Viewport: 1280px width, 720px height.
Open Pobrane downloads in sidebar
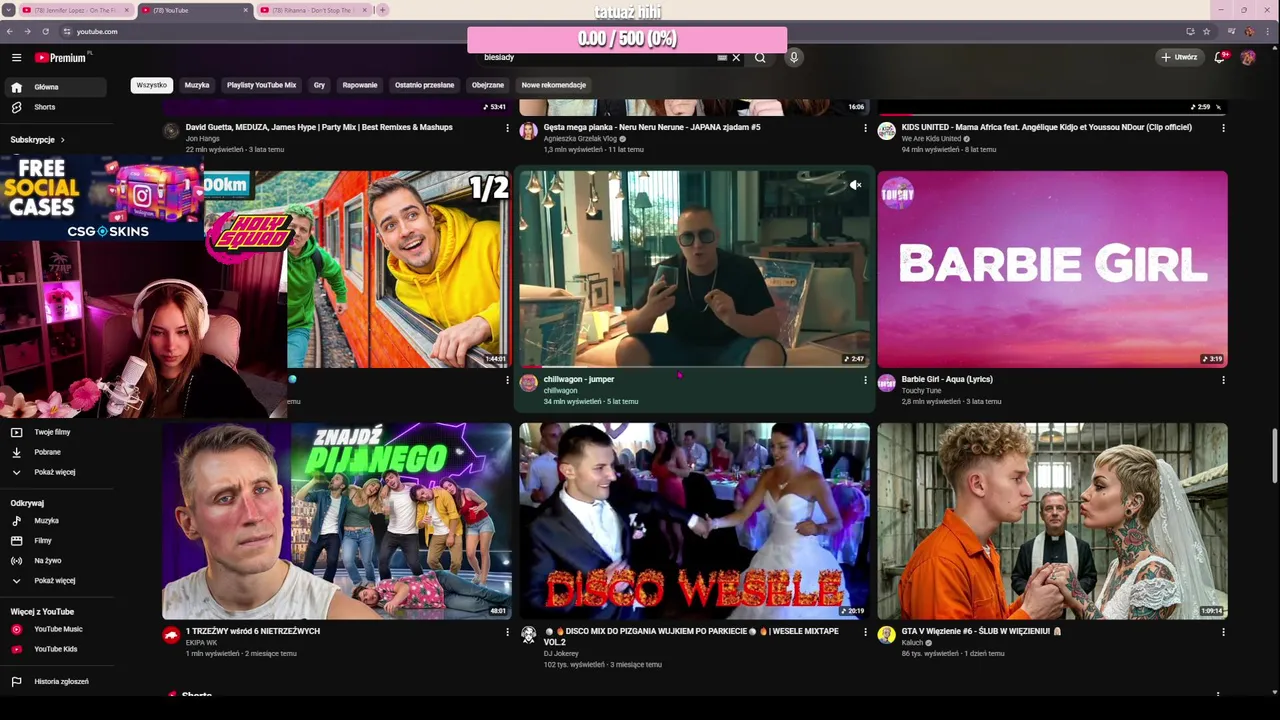[55, 452]
